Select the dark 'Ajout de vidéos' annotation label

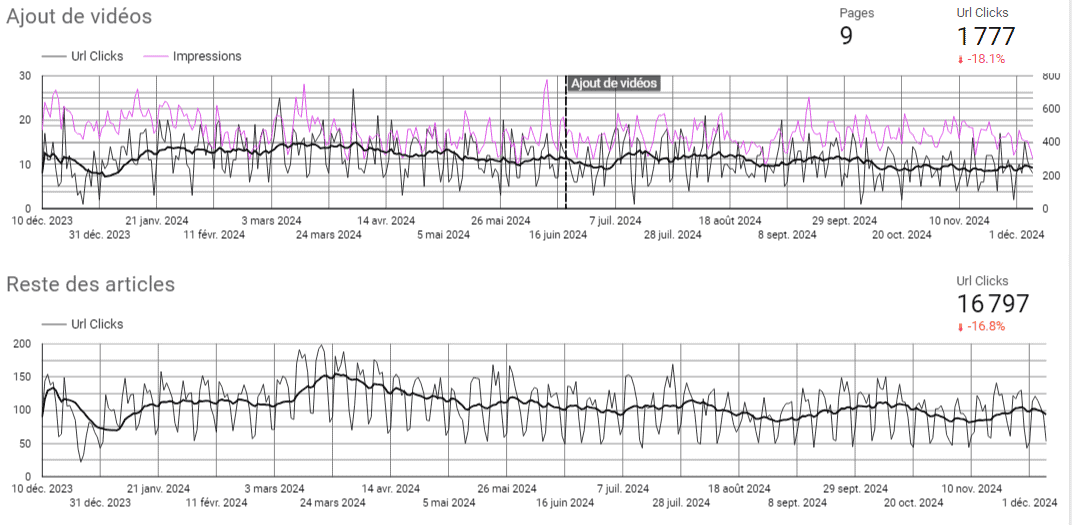click(x=614, y=83)
